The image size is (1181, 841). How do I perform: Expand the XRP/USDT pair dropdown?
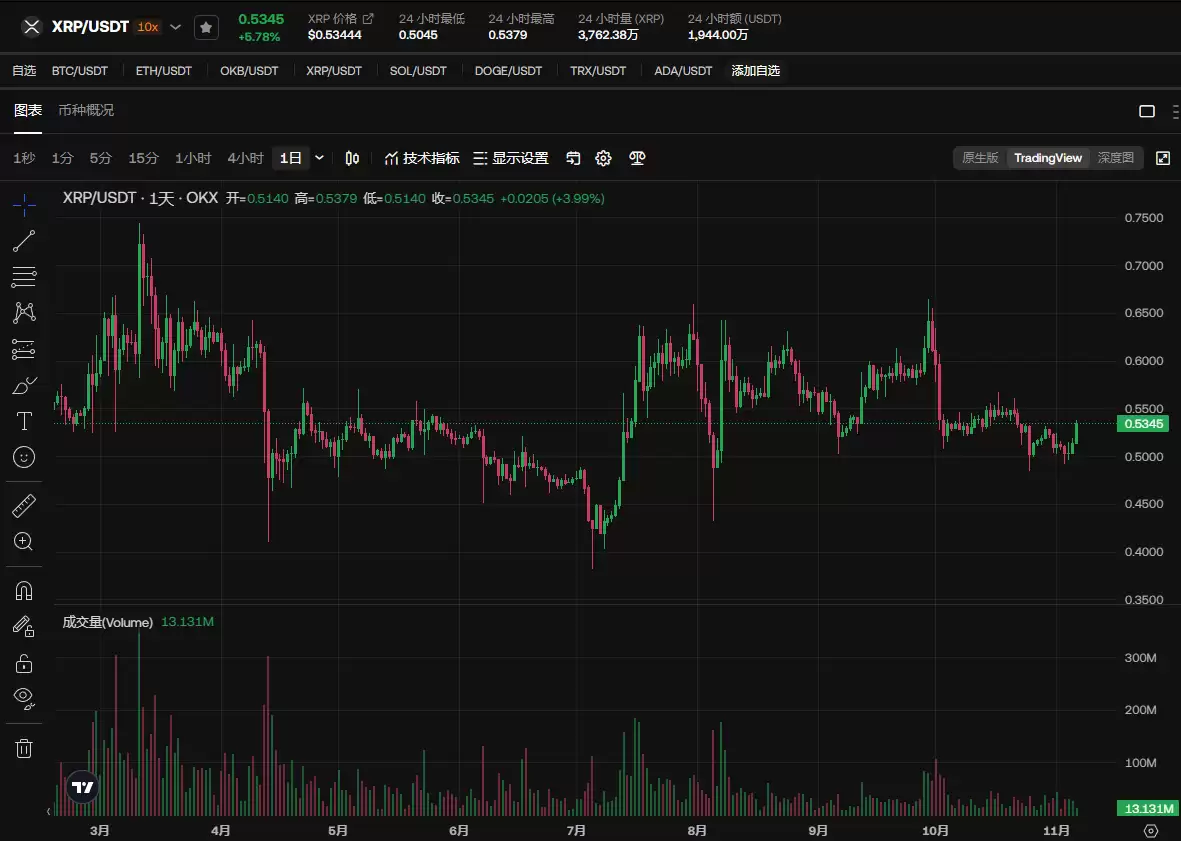click(x=175, y=27)
